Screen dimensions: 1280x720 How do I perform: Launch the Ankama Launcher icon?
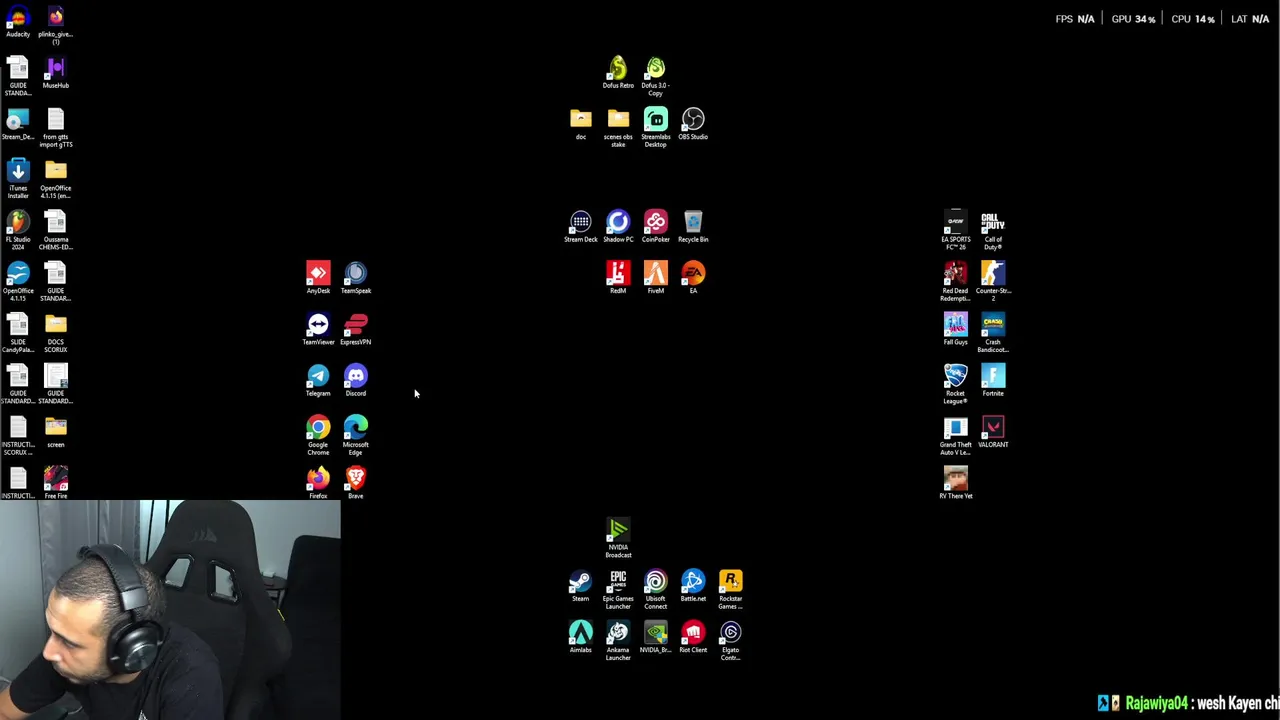click(618, 641)
